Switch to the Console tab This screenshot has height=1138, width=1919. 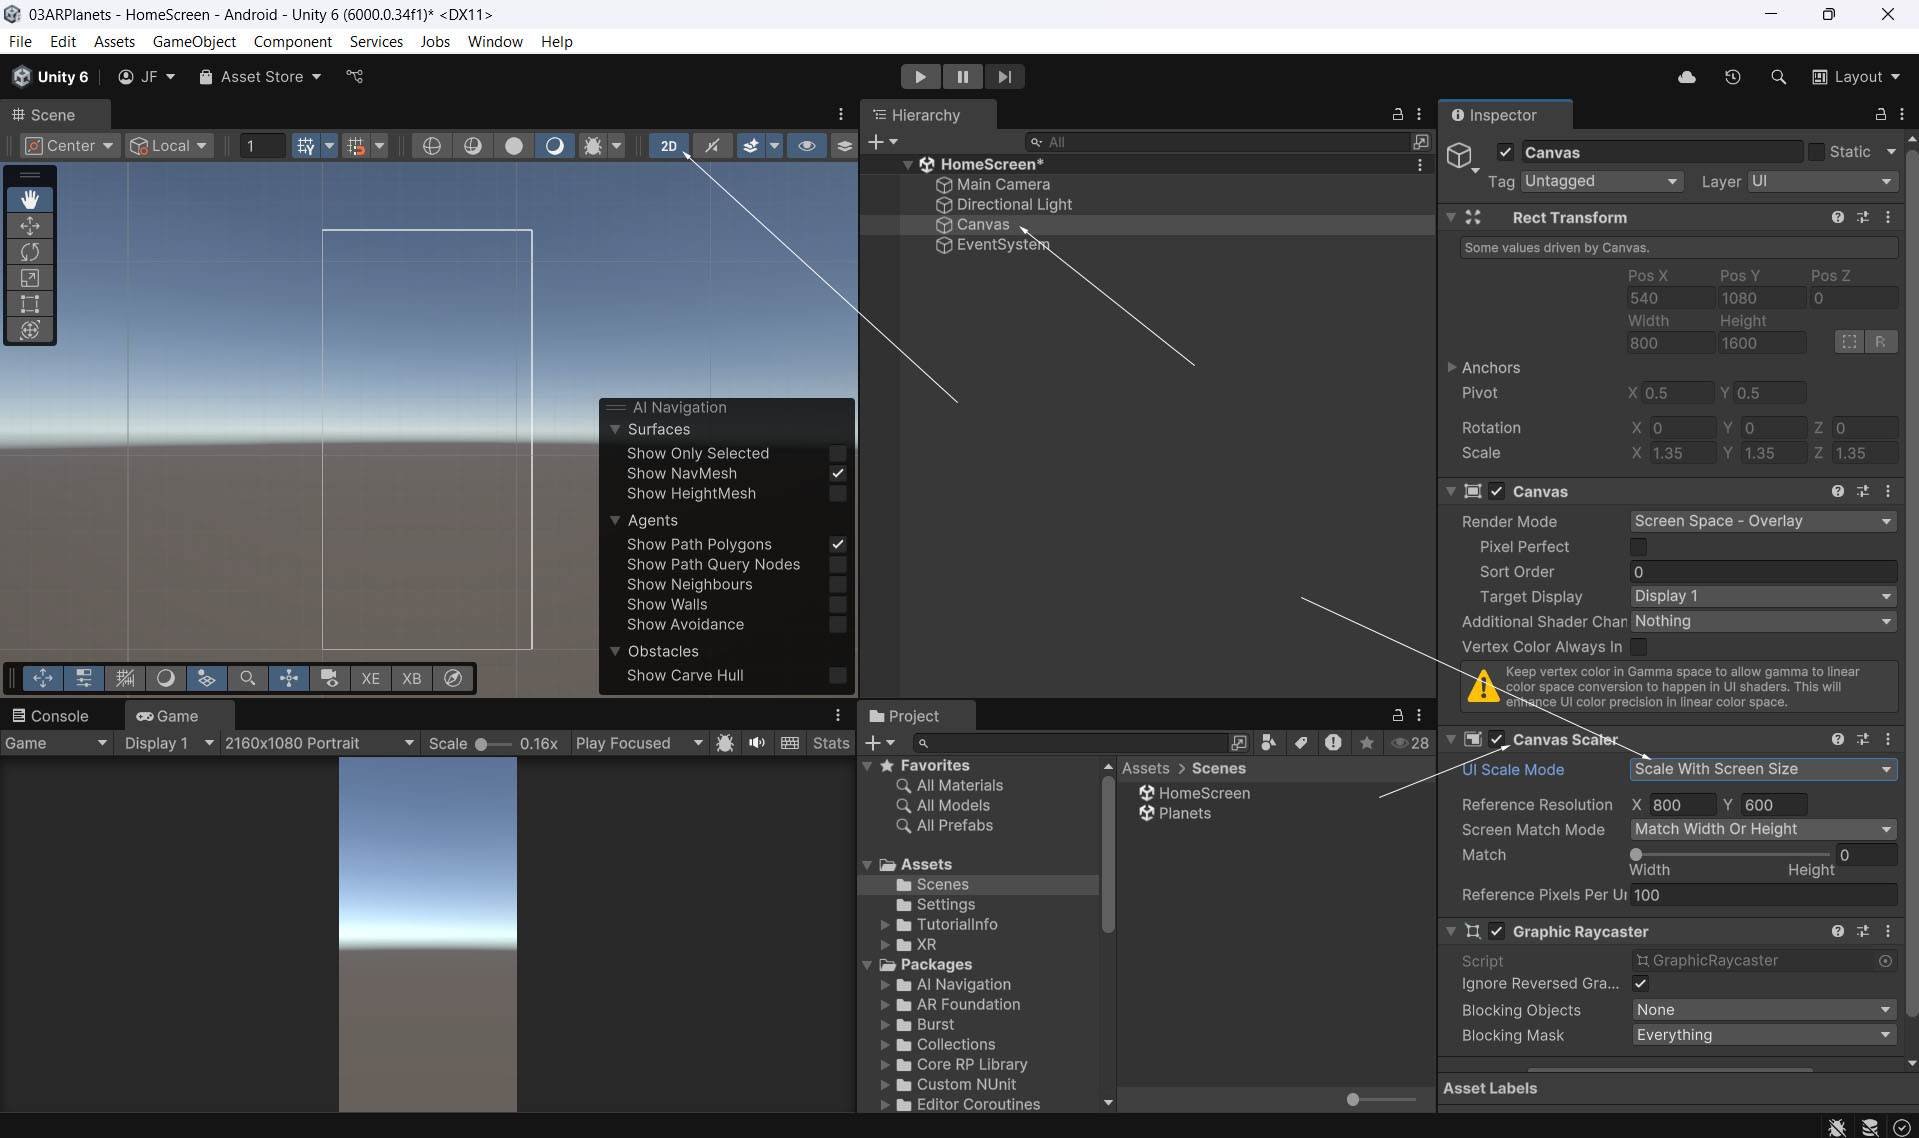click(x=50, y=716)
